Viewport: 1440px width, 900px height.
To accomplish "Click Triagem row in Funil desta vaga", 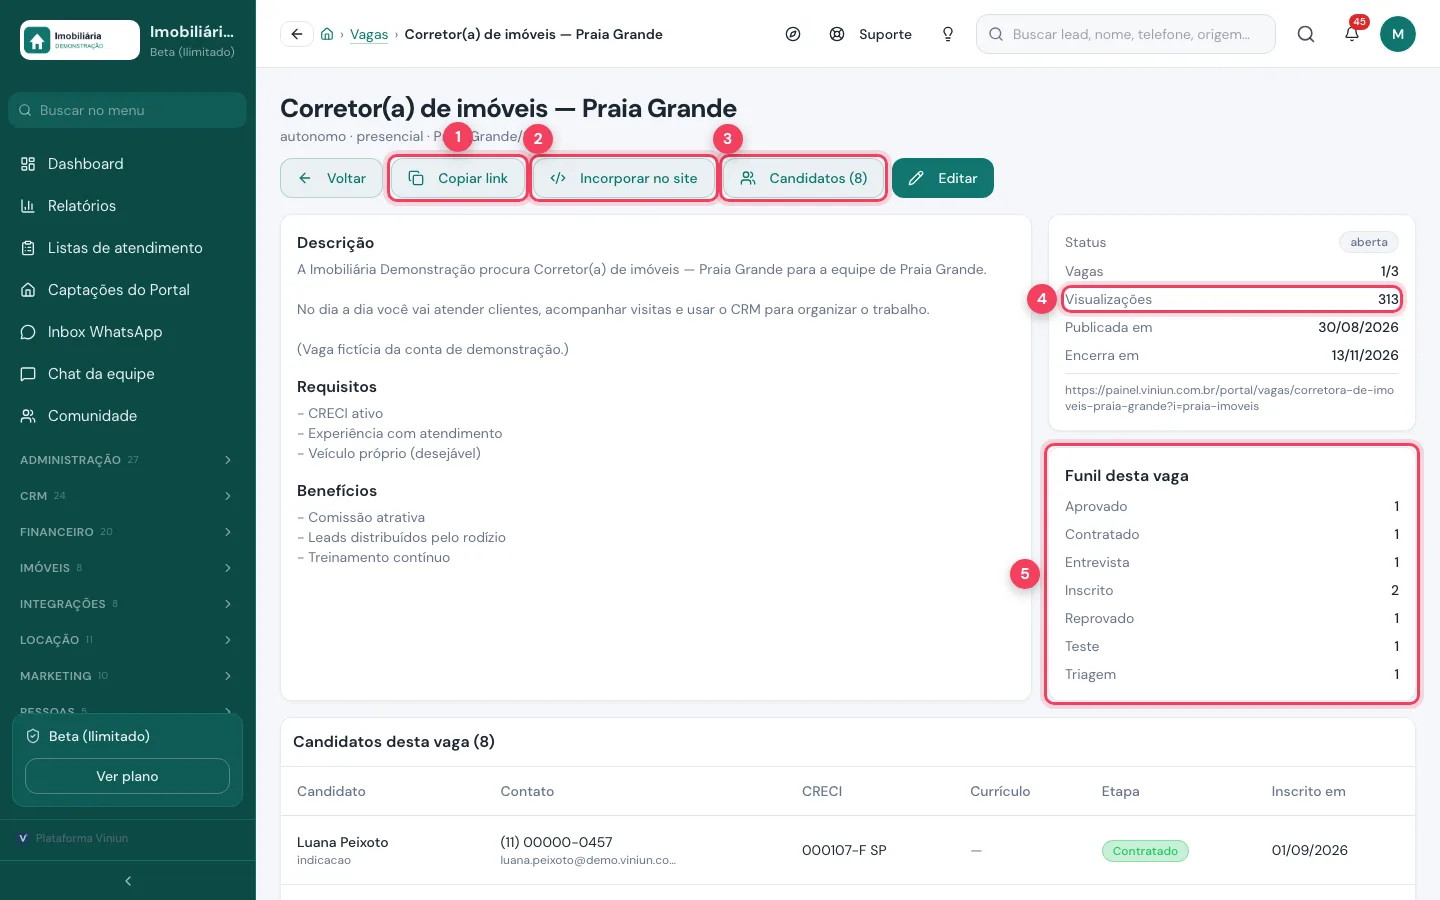I will point(1232,674).
